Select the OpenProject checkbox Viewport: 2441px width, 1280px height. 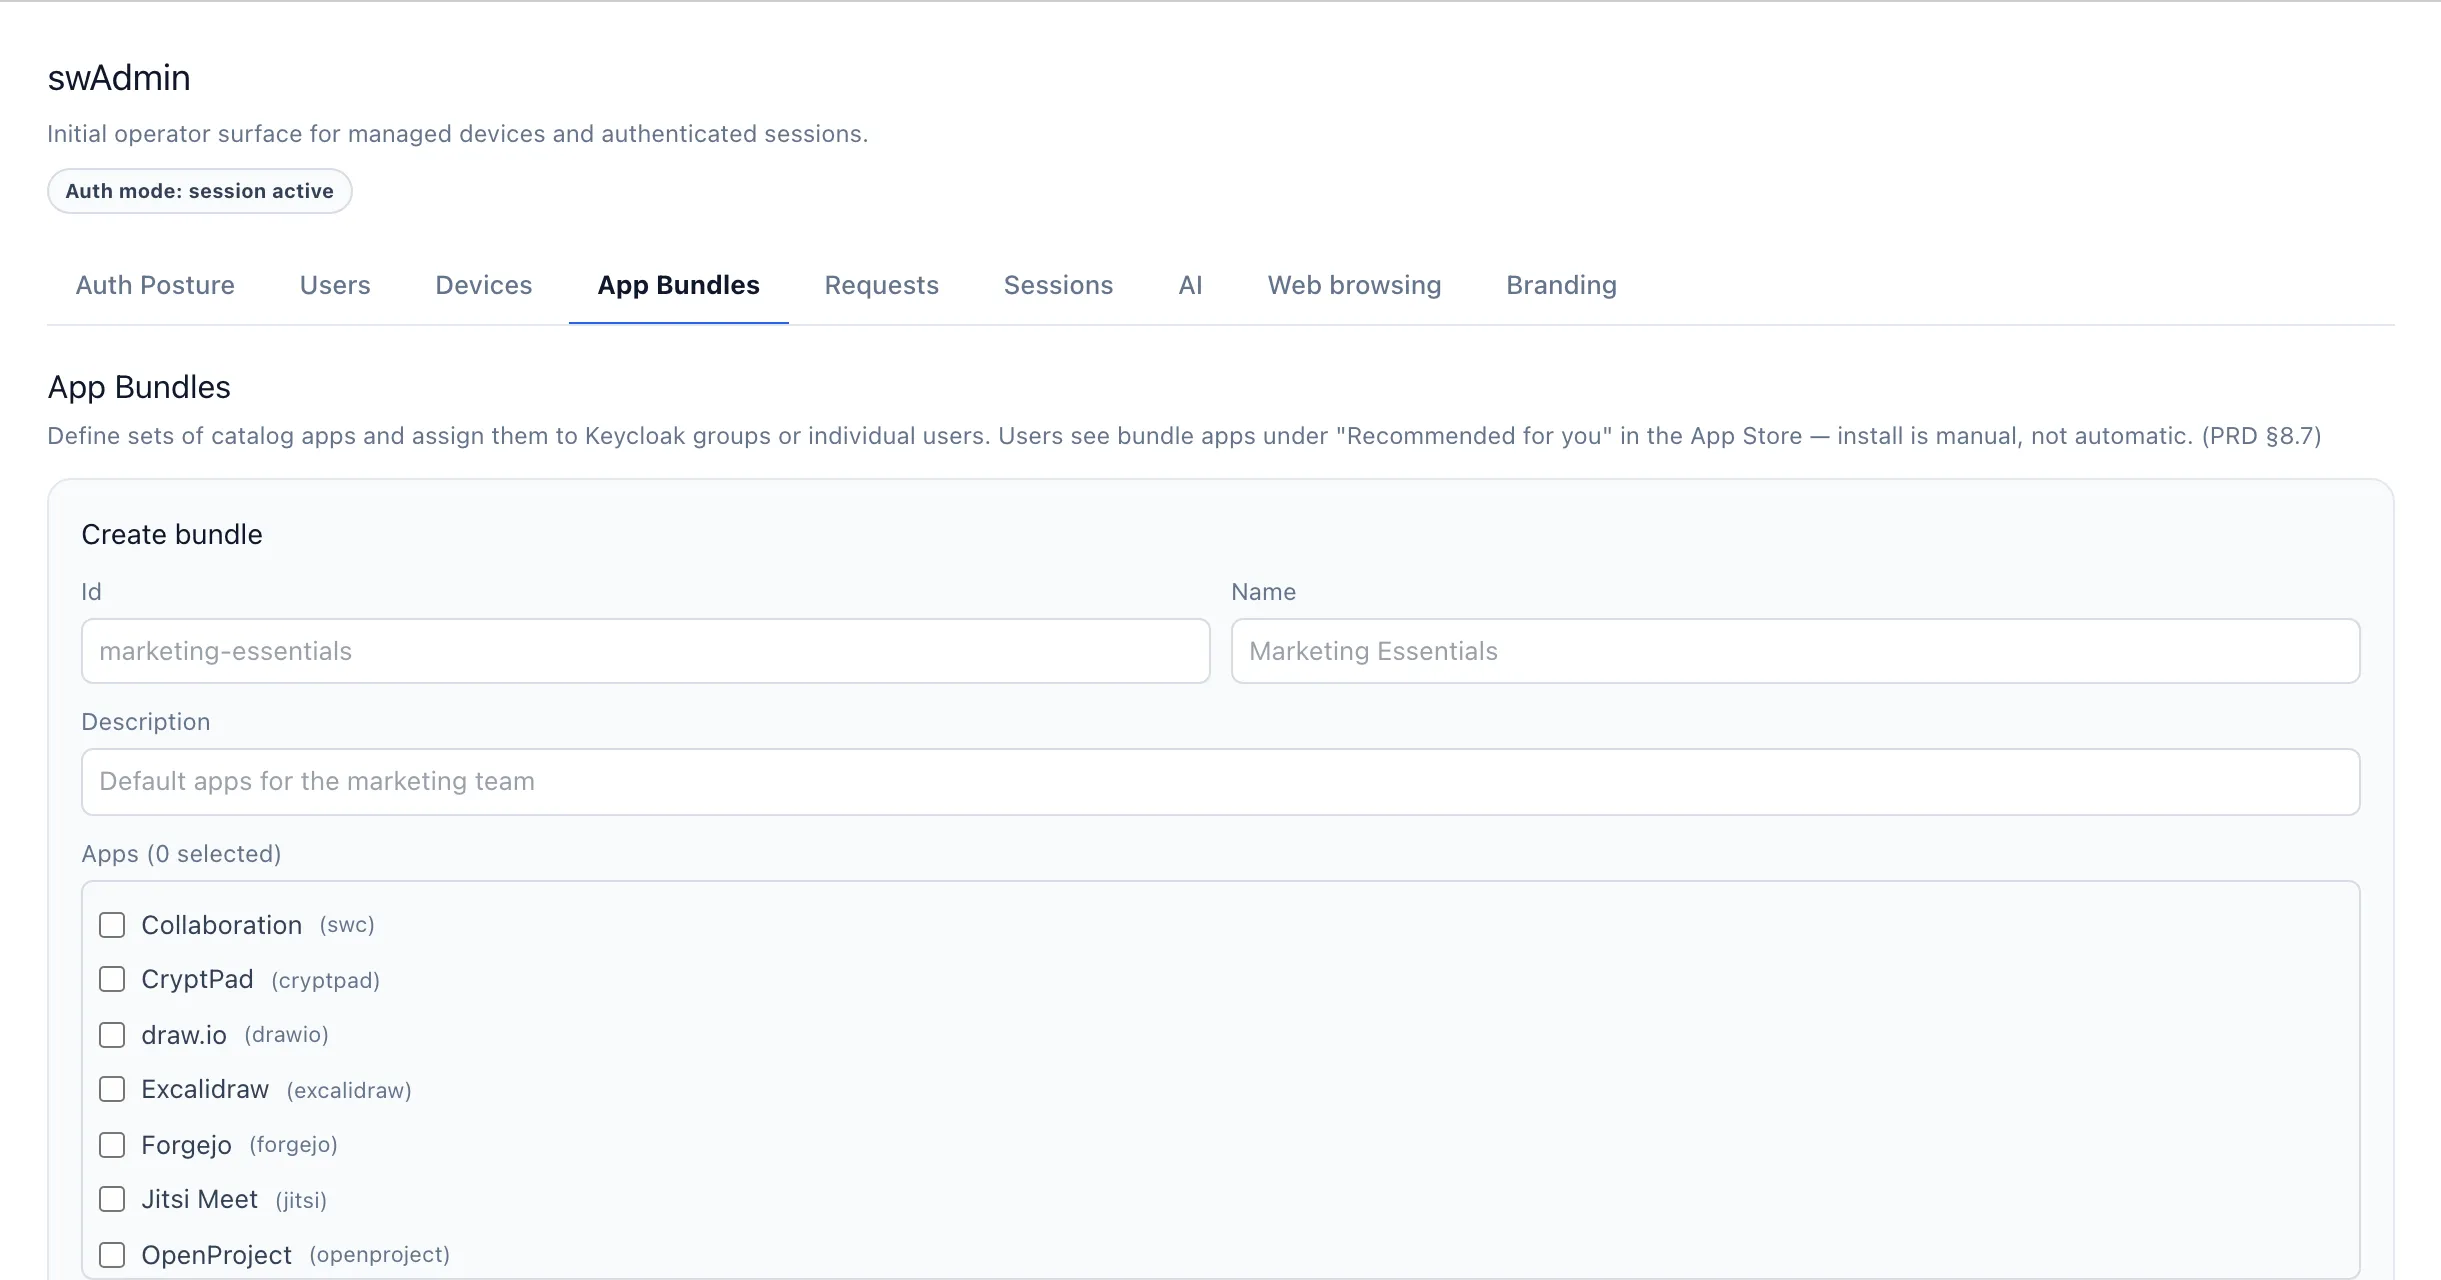(x=112, y=1255)
